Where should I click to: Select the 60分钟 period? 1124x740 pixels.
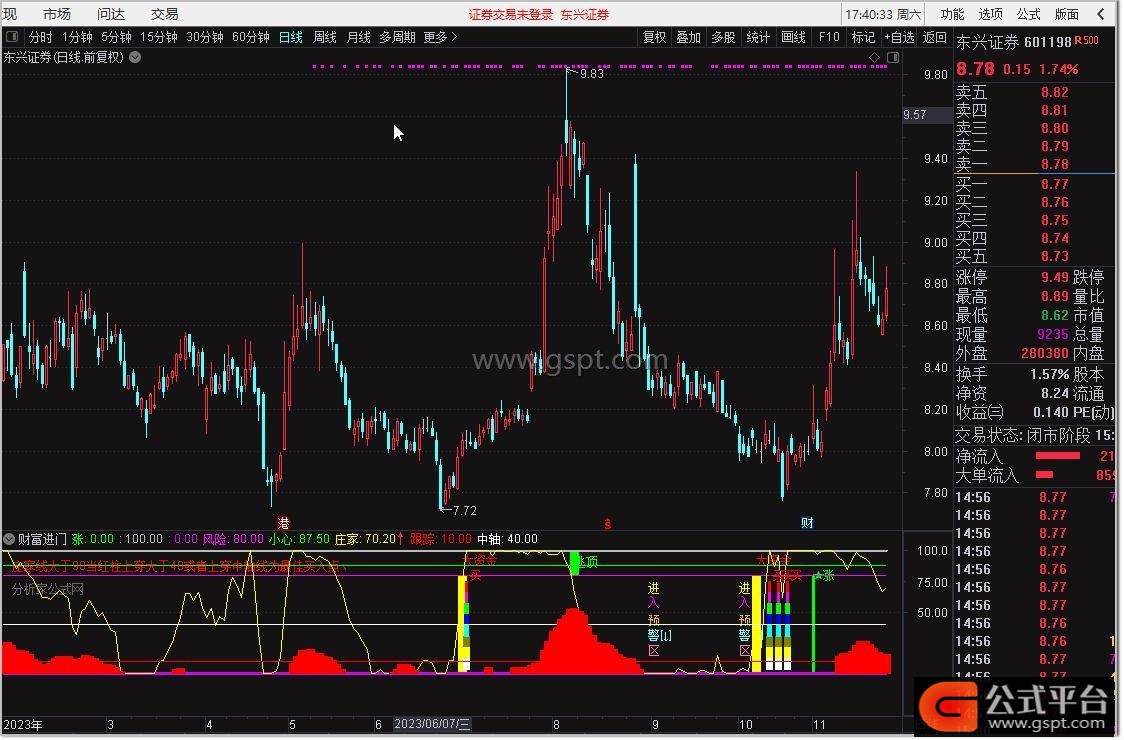coord(251,37)
